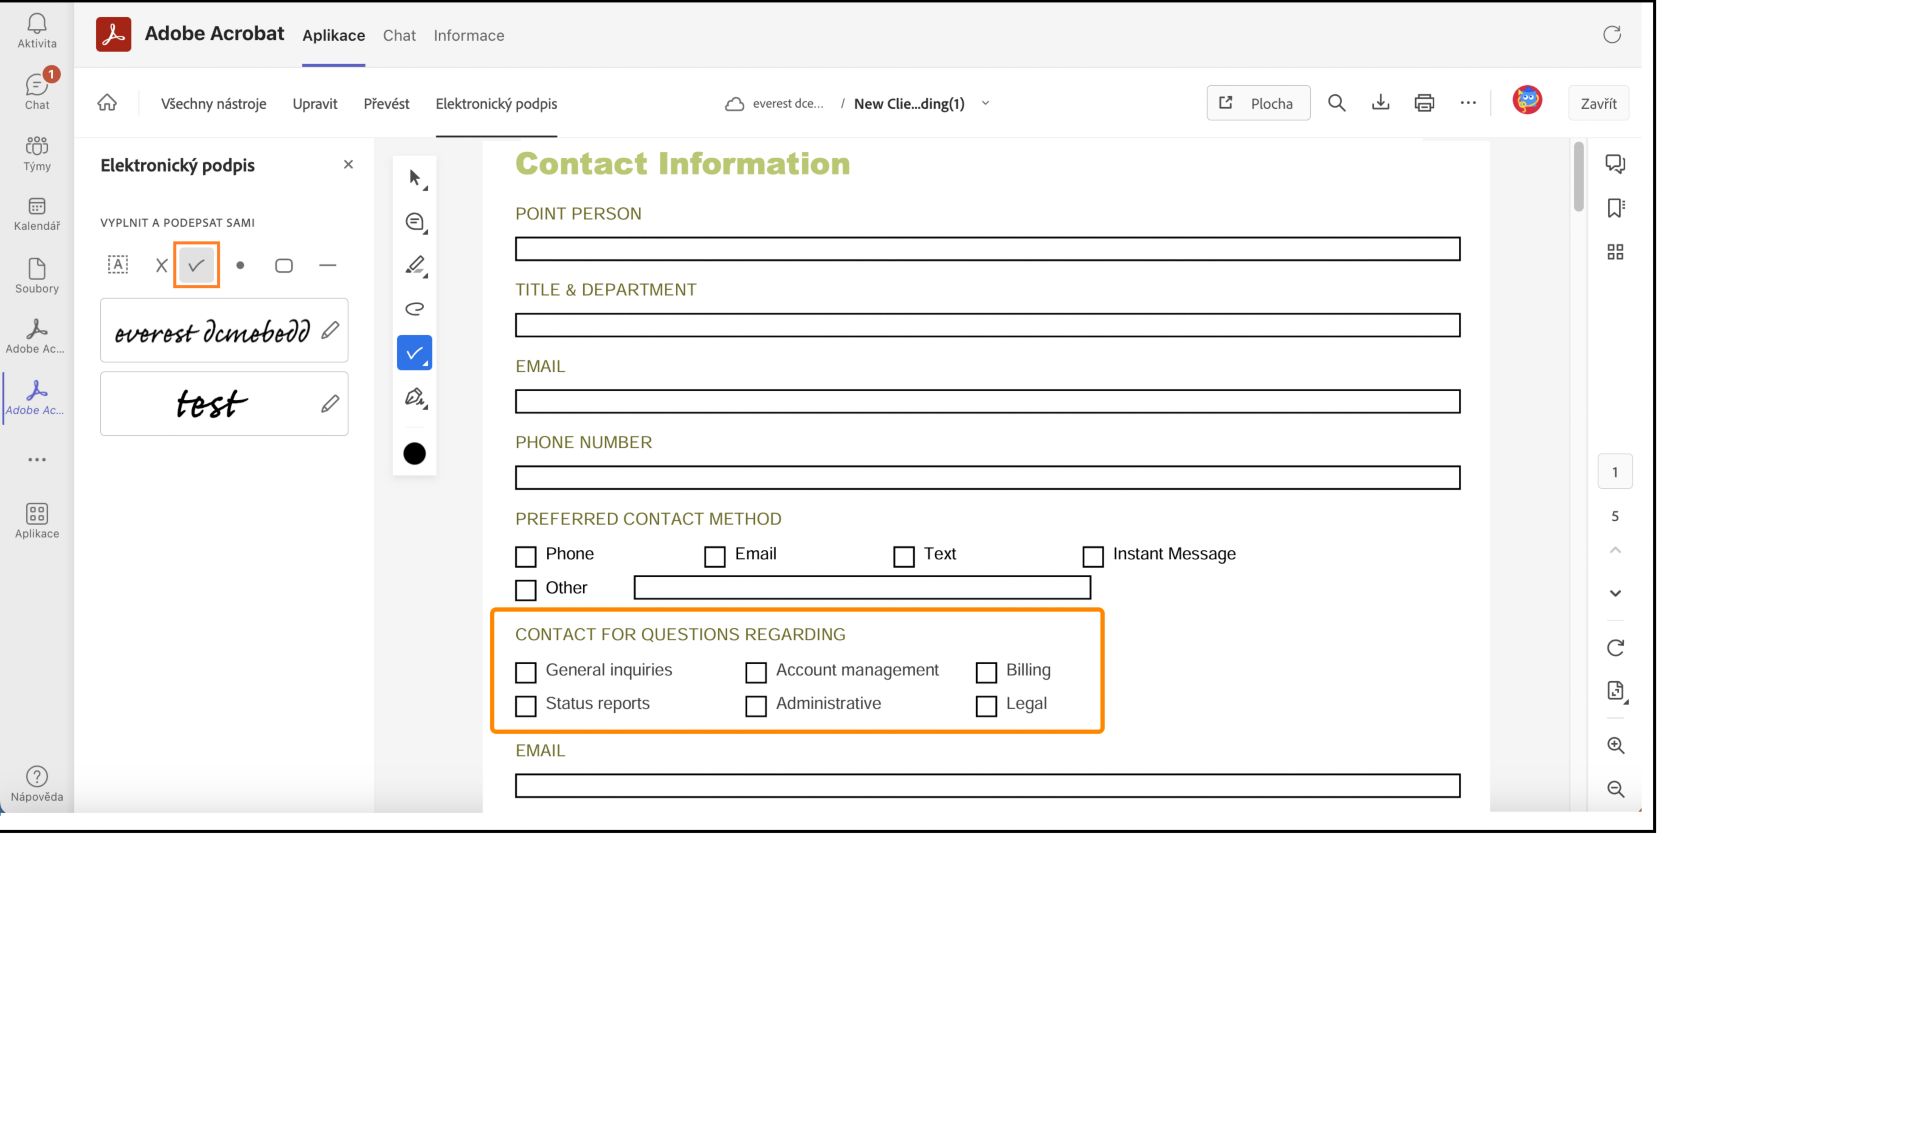Image resolution: width=1920 pixels, height=1146 pixels.
Task: Check the Status reports checkbox
Action: point(525,705)
